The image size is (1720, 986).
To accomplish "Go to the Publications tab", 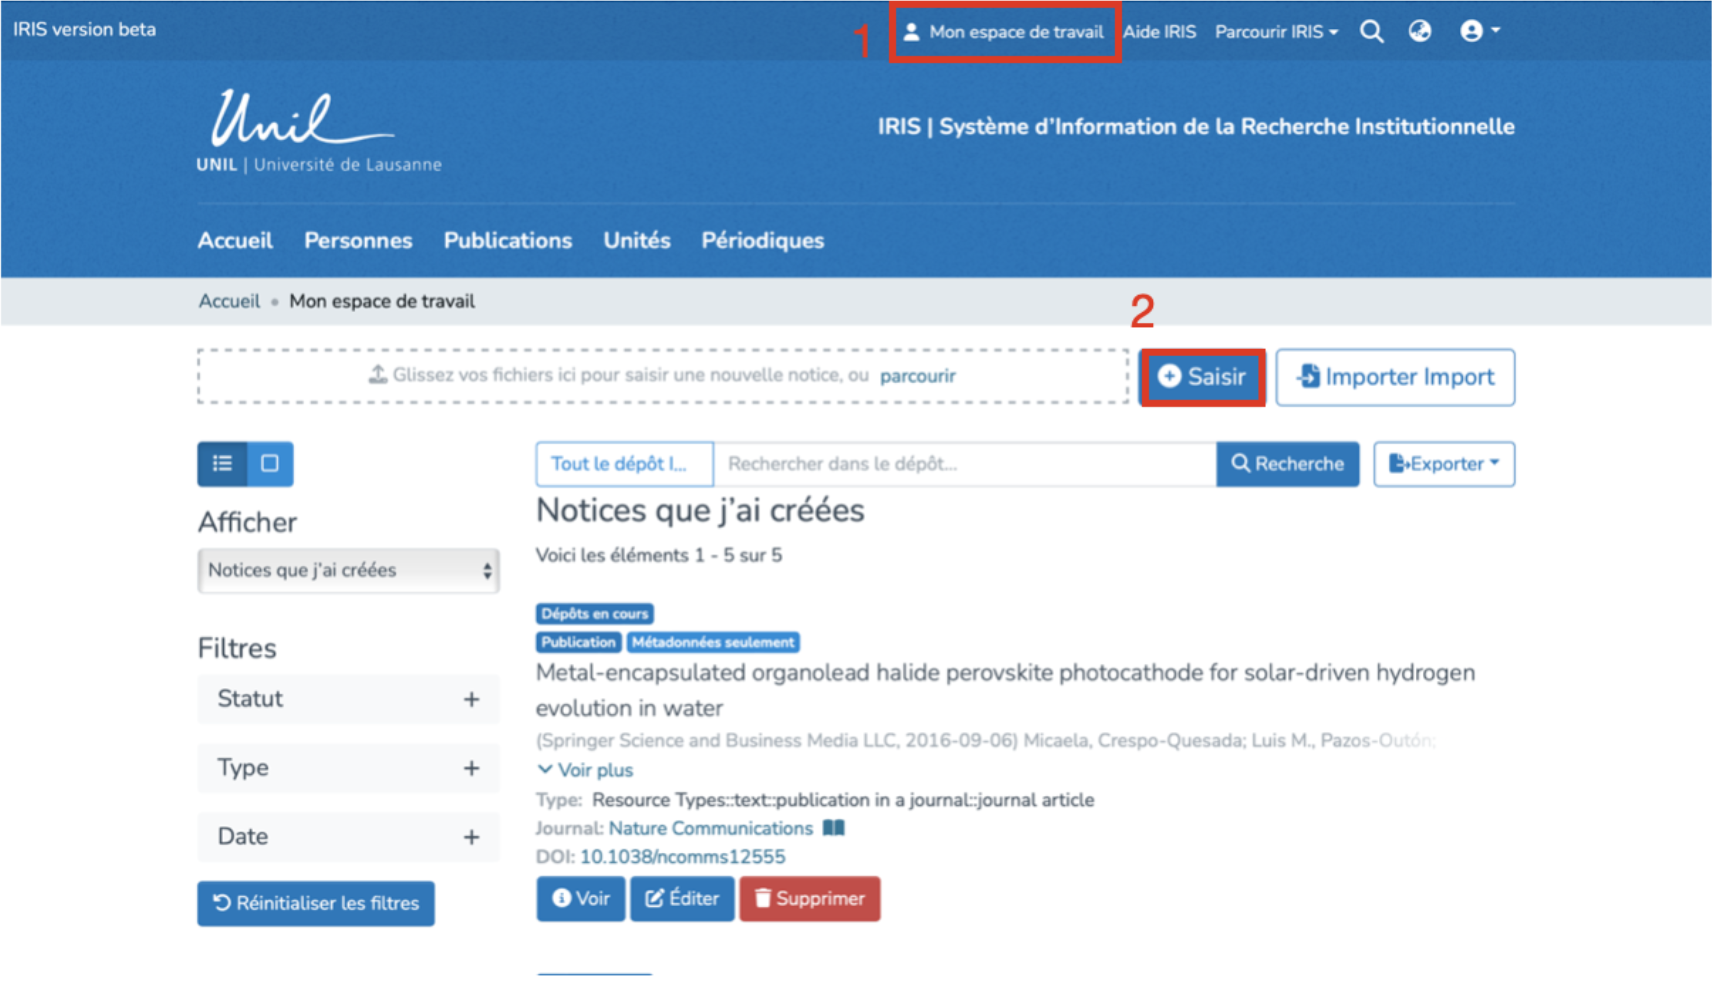I will pyautogui.click(x=507, y=241).
